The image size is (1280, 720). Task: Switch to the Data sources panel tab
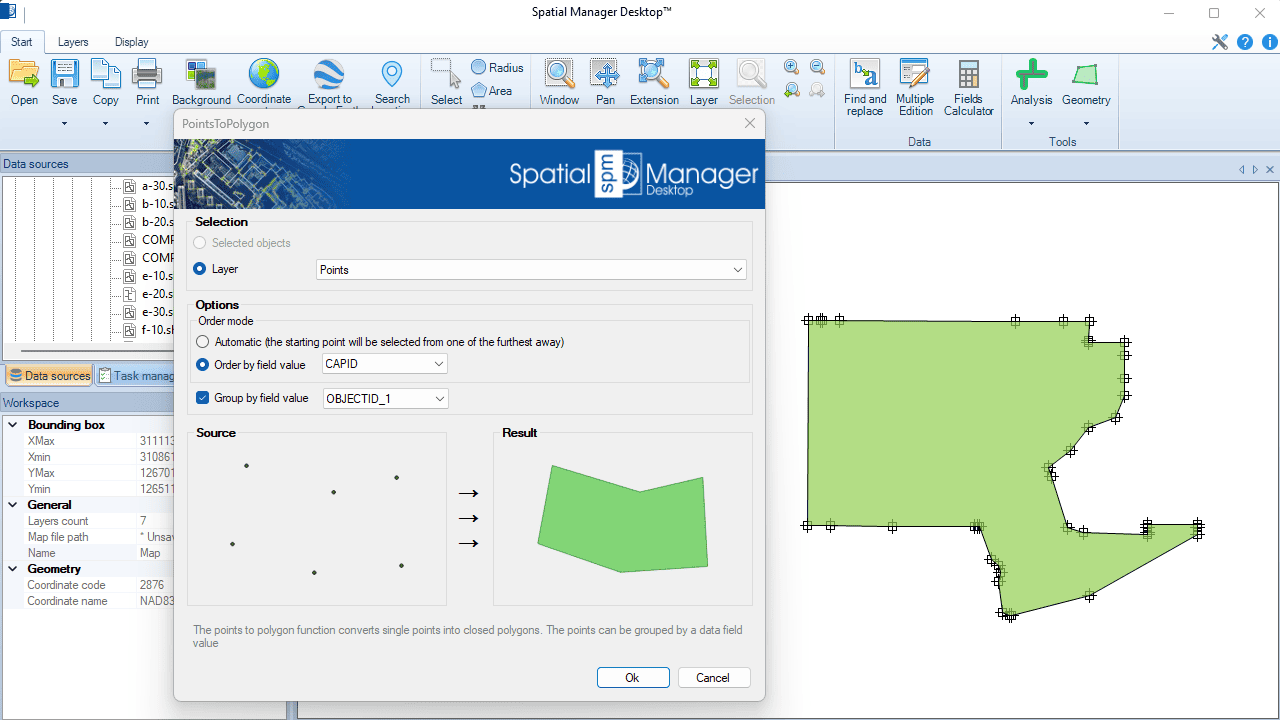(x=49, y=376)
